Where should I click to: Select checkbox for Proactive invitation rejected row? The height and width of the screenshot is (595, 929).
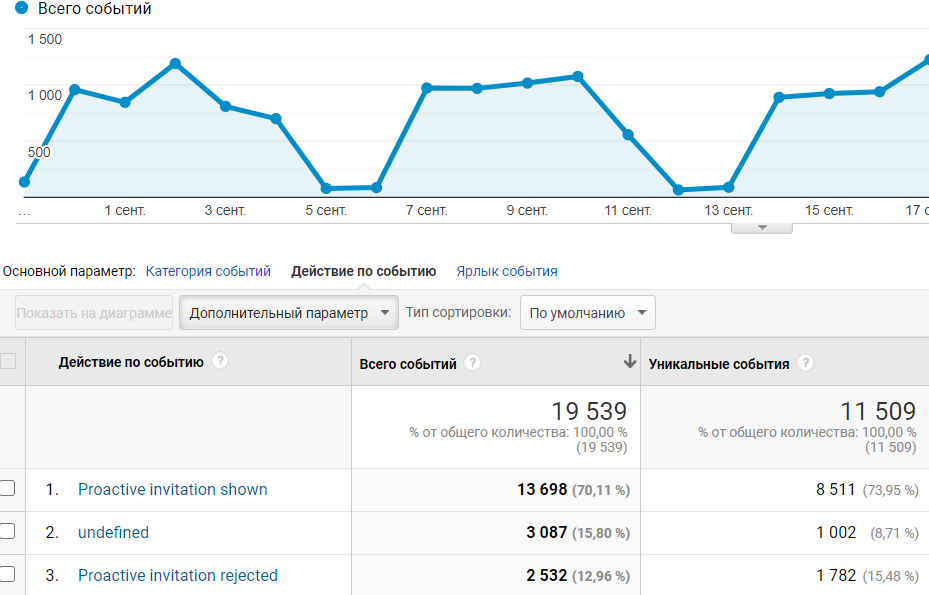[7, 575]
